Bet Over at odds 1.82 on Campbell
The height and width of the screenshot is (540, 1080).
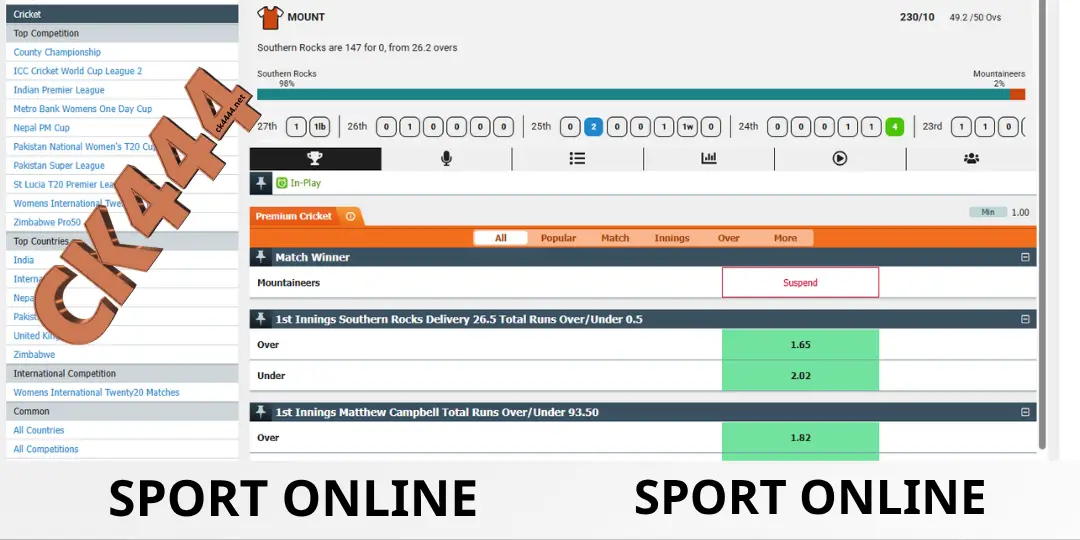pos(800,437)
